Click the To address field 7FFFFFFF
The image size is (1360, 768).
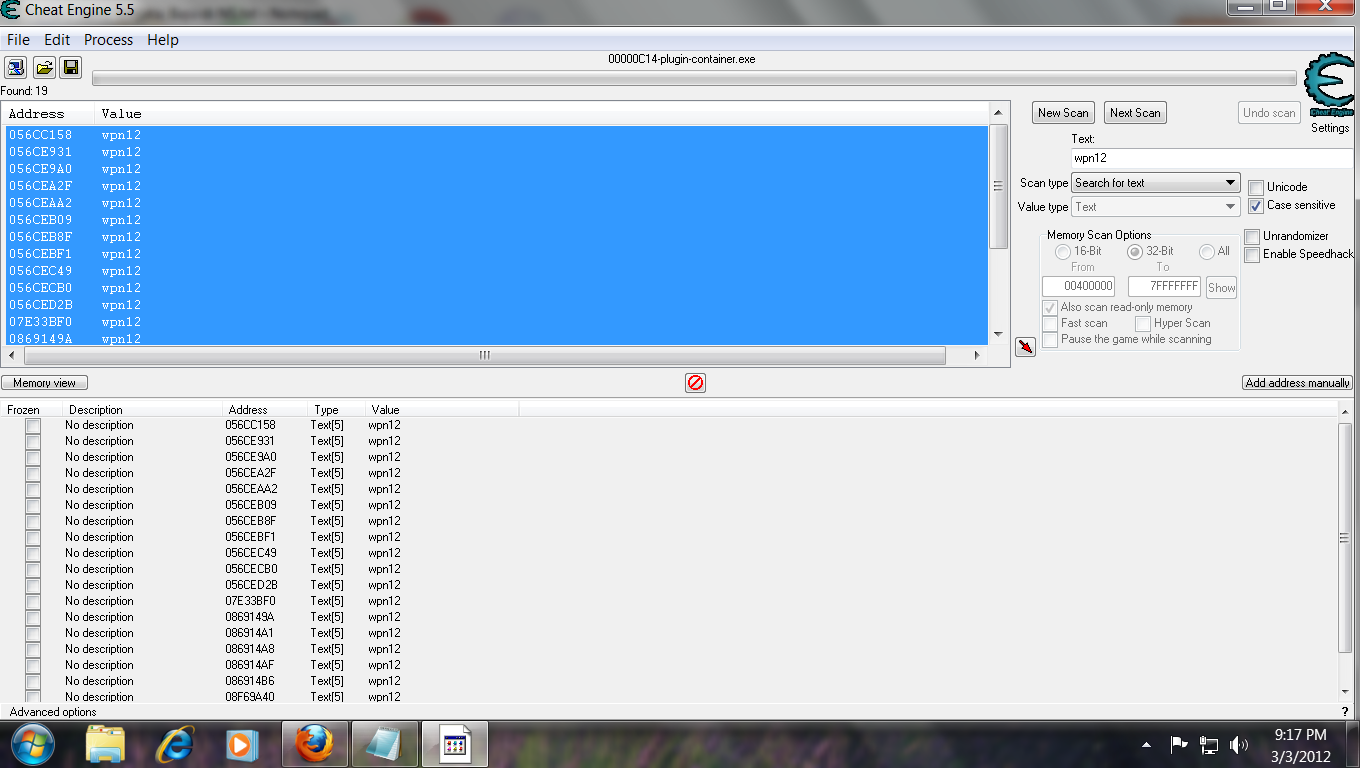click(1164, 287)
